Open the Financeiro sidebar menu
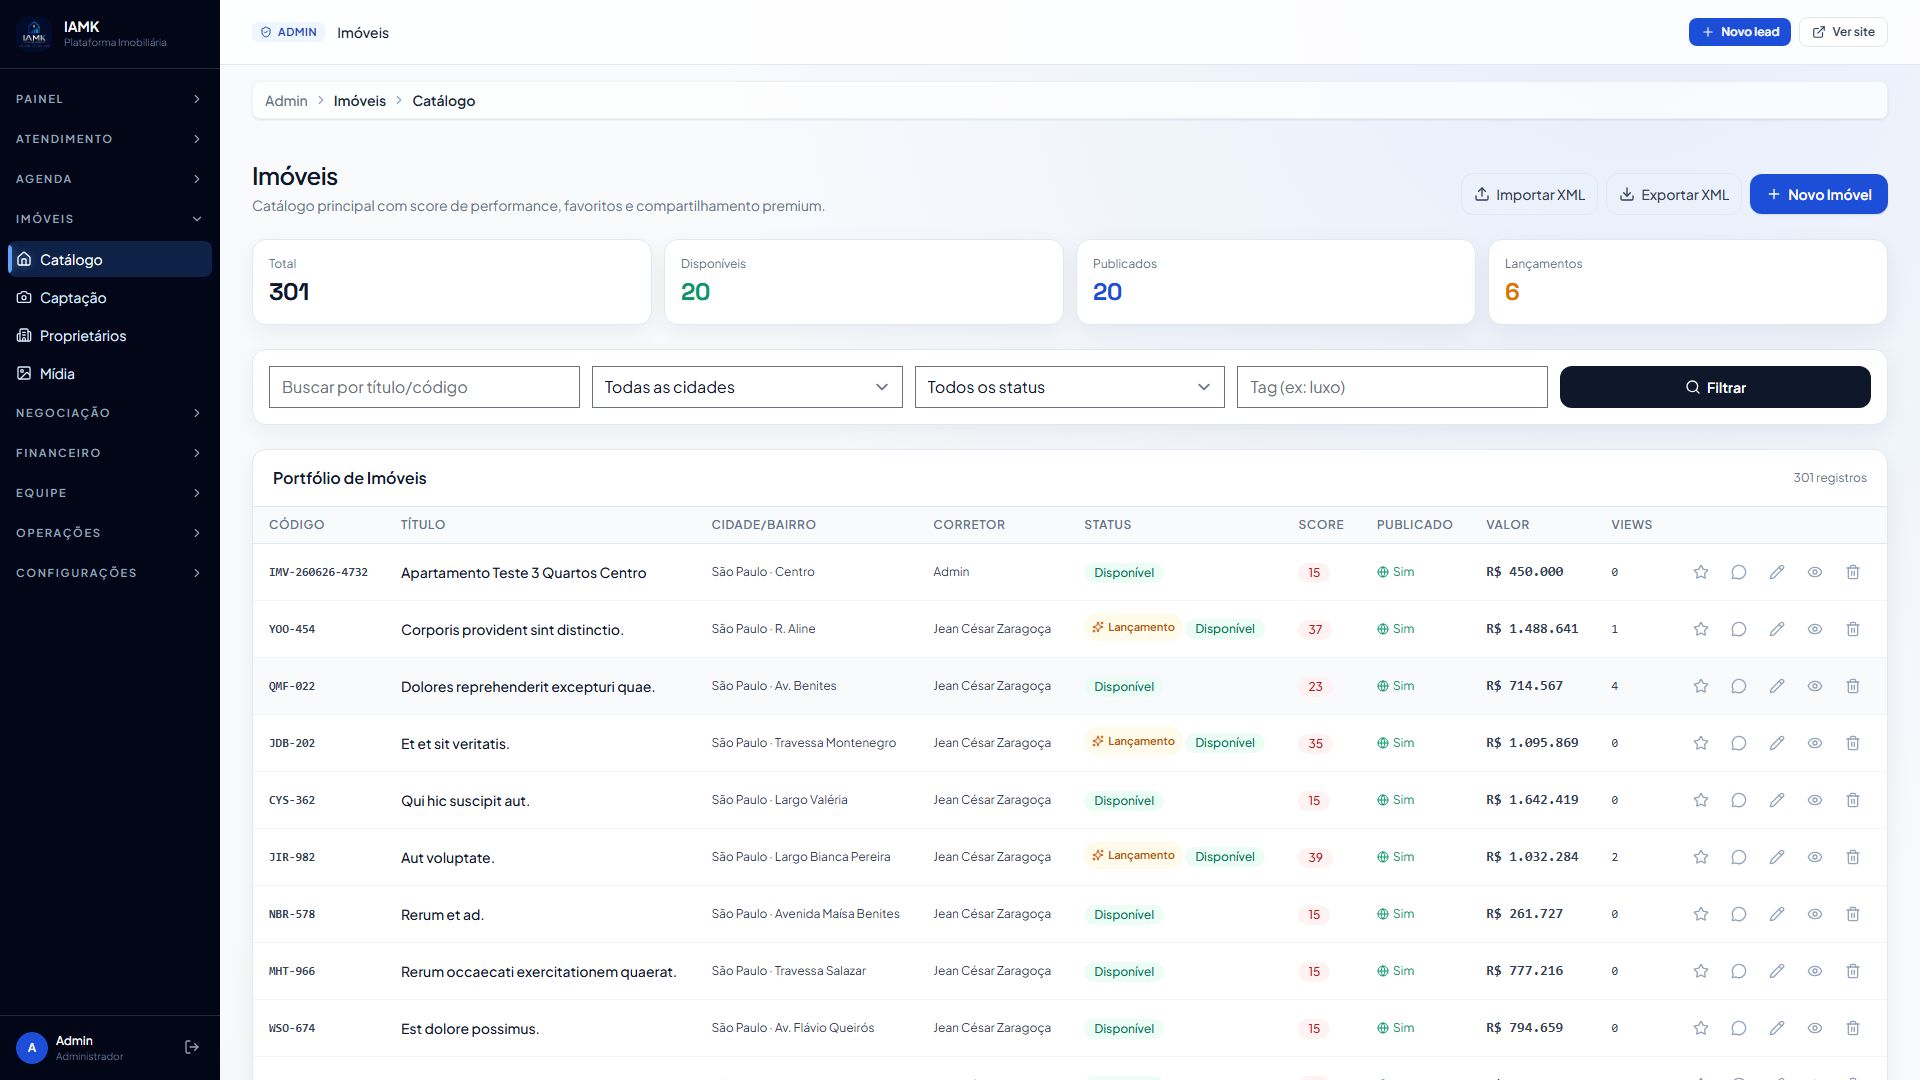This screenshot has height=1080, width=1920. [x=108, y=453]
